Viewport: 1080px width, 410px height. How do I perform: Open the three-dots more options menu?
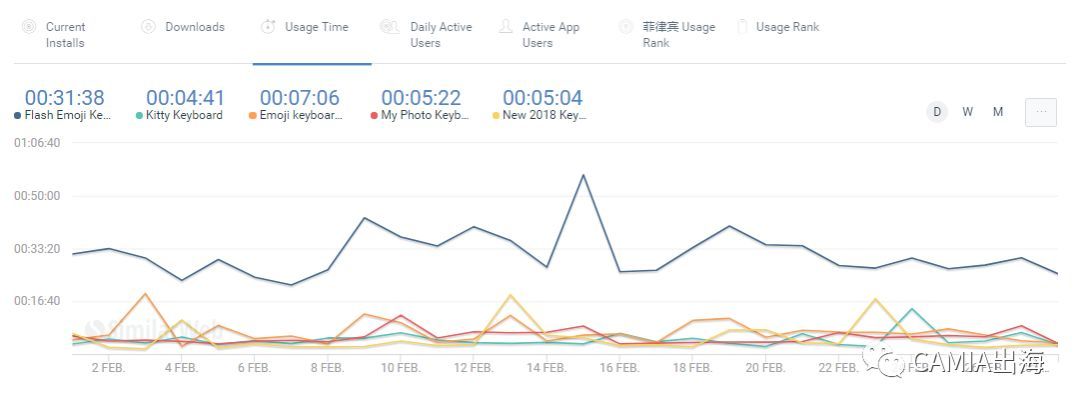coord(1040,112)
